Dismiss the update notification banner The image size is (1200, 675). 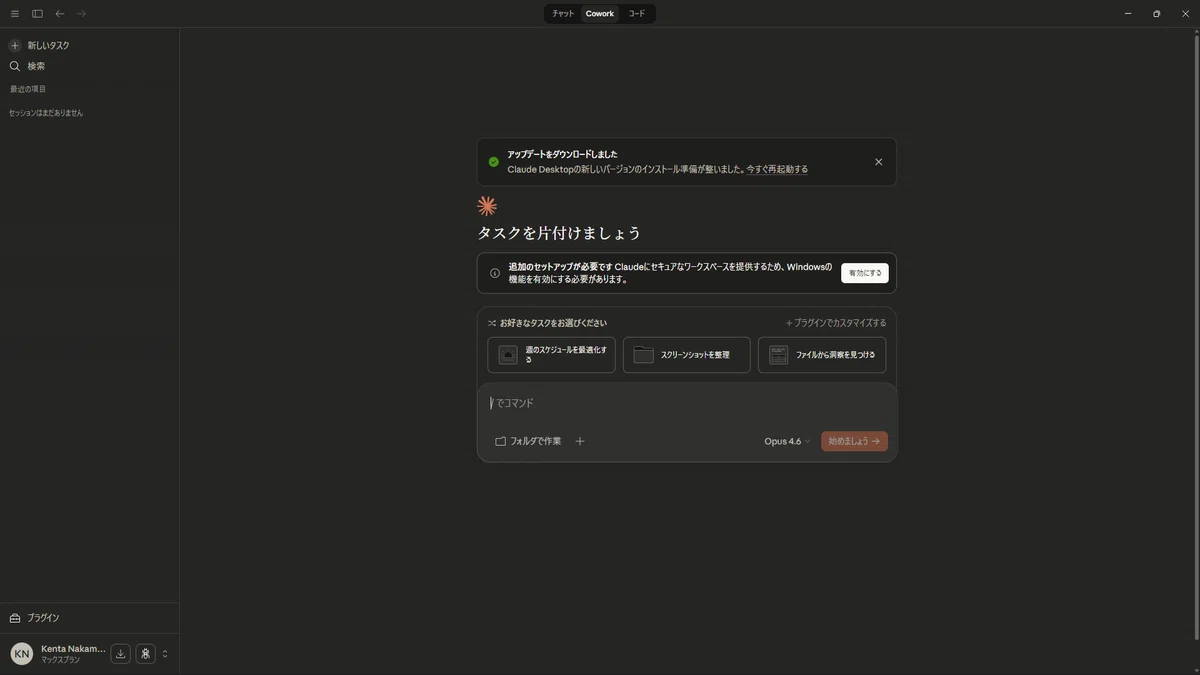879,162
